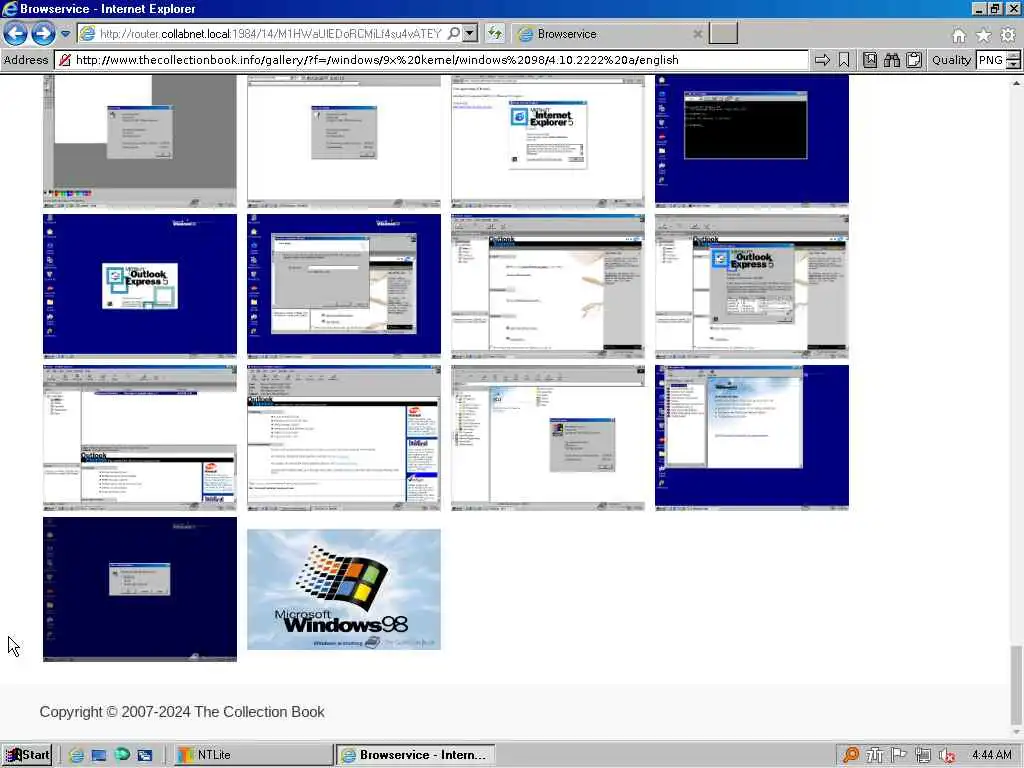
Task: Click the insecure-connection icon in Address bar
Action: (x=65, y=60)
